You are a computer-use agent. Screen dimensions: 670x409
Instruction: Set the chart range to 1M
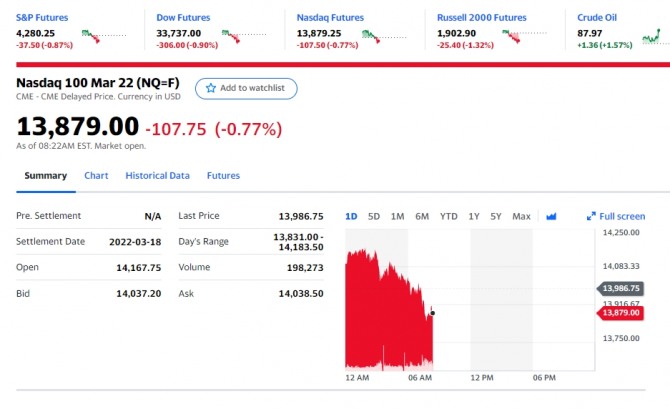point(397,216)
